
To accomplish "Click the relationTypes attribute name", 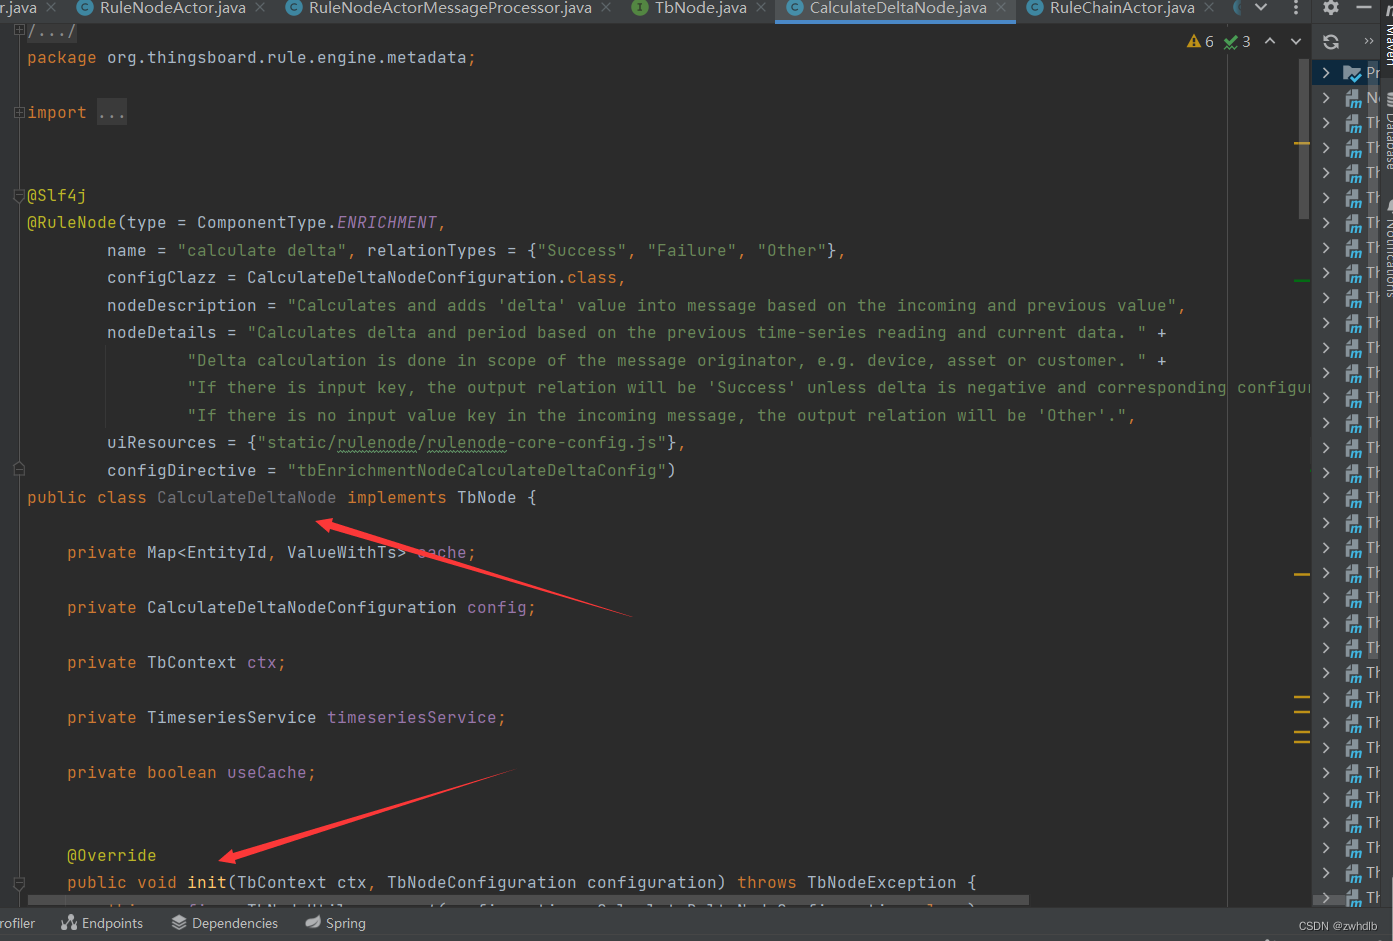I will pos(432,251).
